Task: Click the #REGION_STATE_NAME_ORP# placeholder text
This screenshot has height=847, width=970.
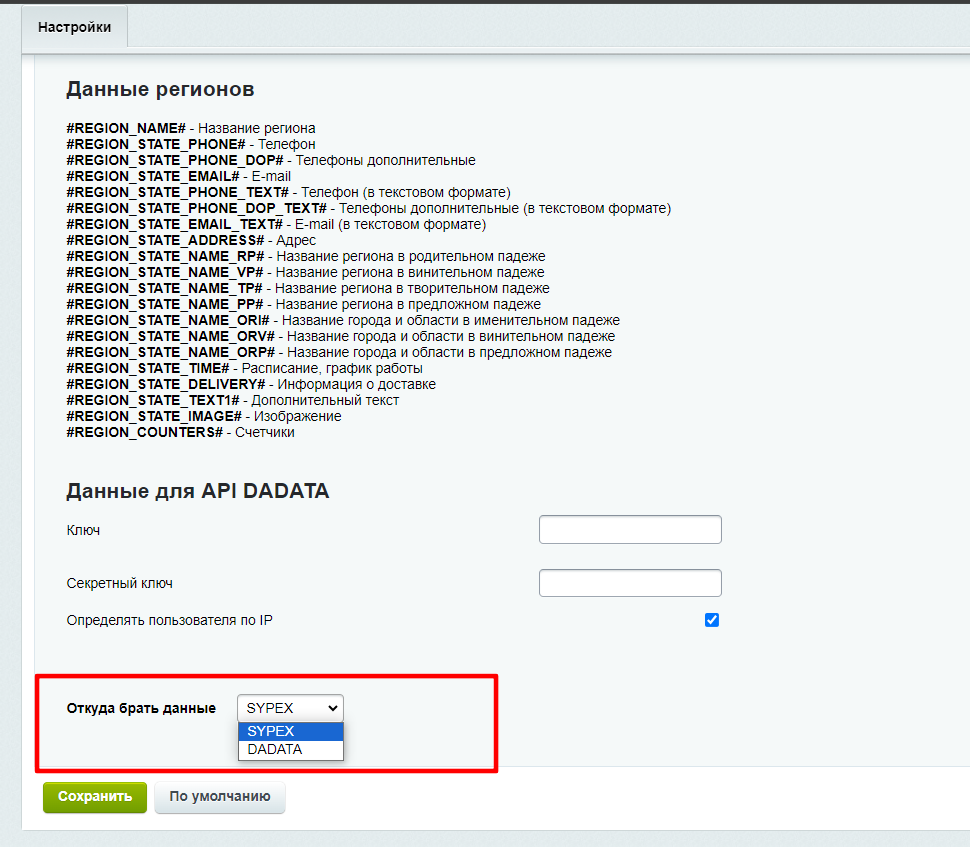Action: pos(171,353)
